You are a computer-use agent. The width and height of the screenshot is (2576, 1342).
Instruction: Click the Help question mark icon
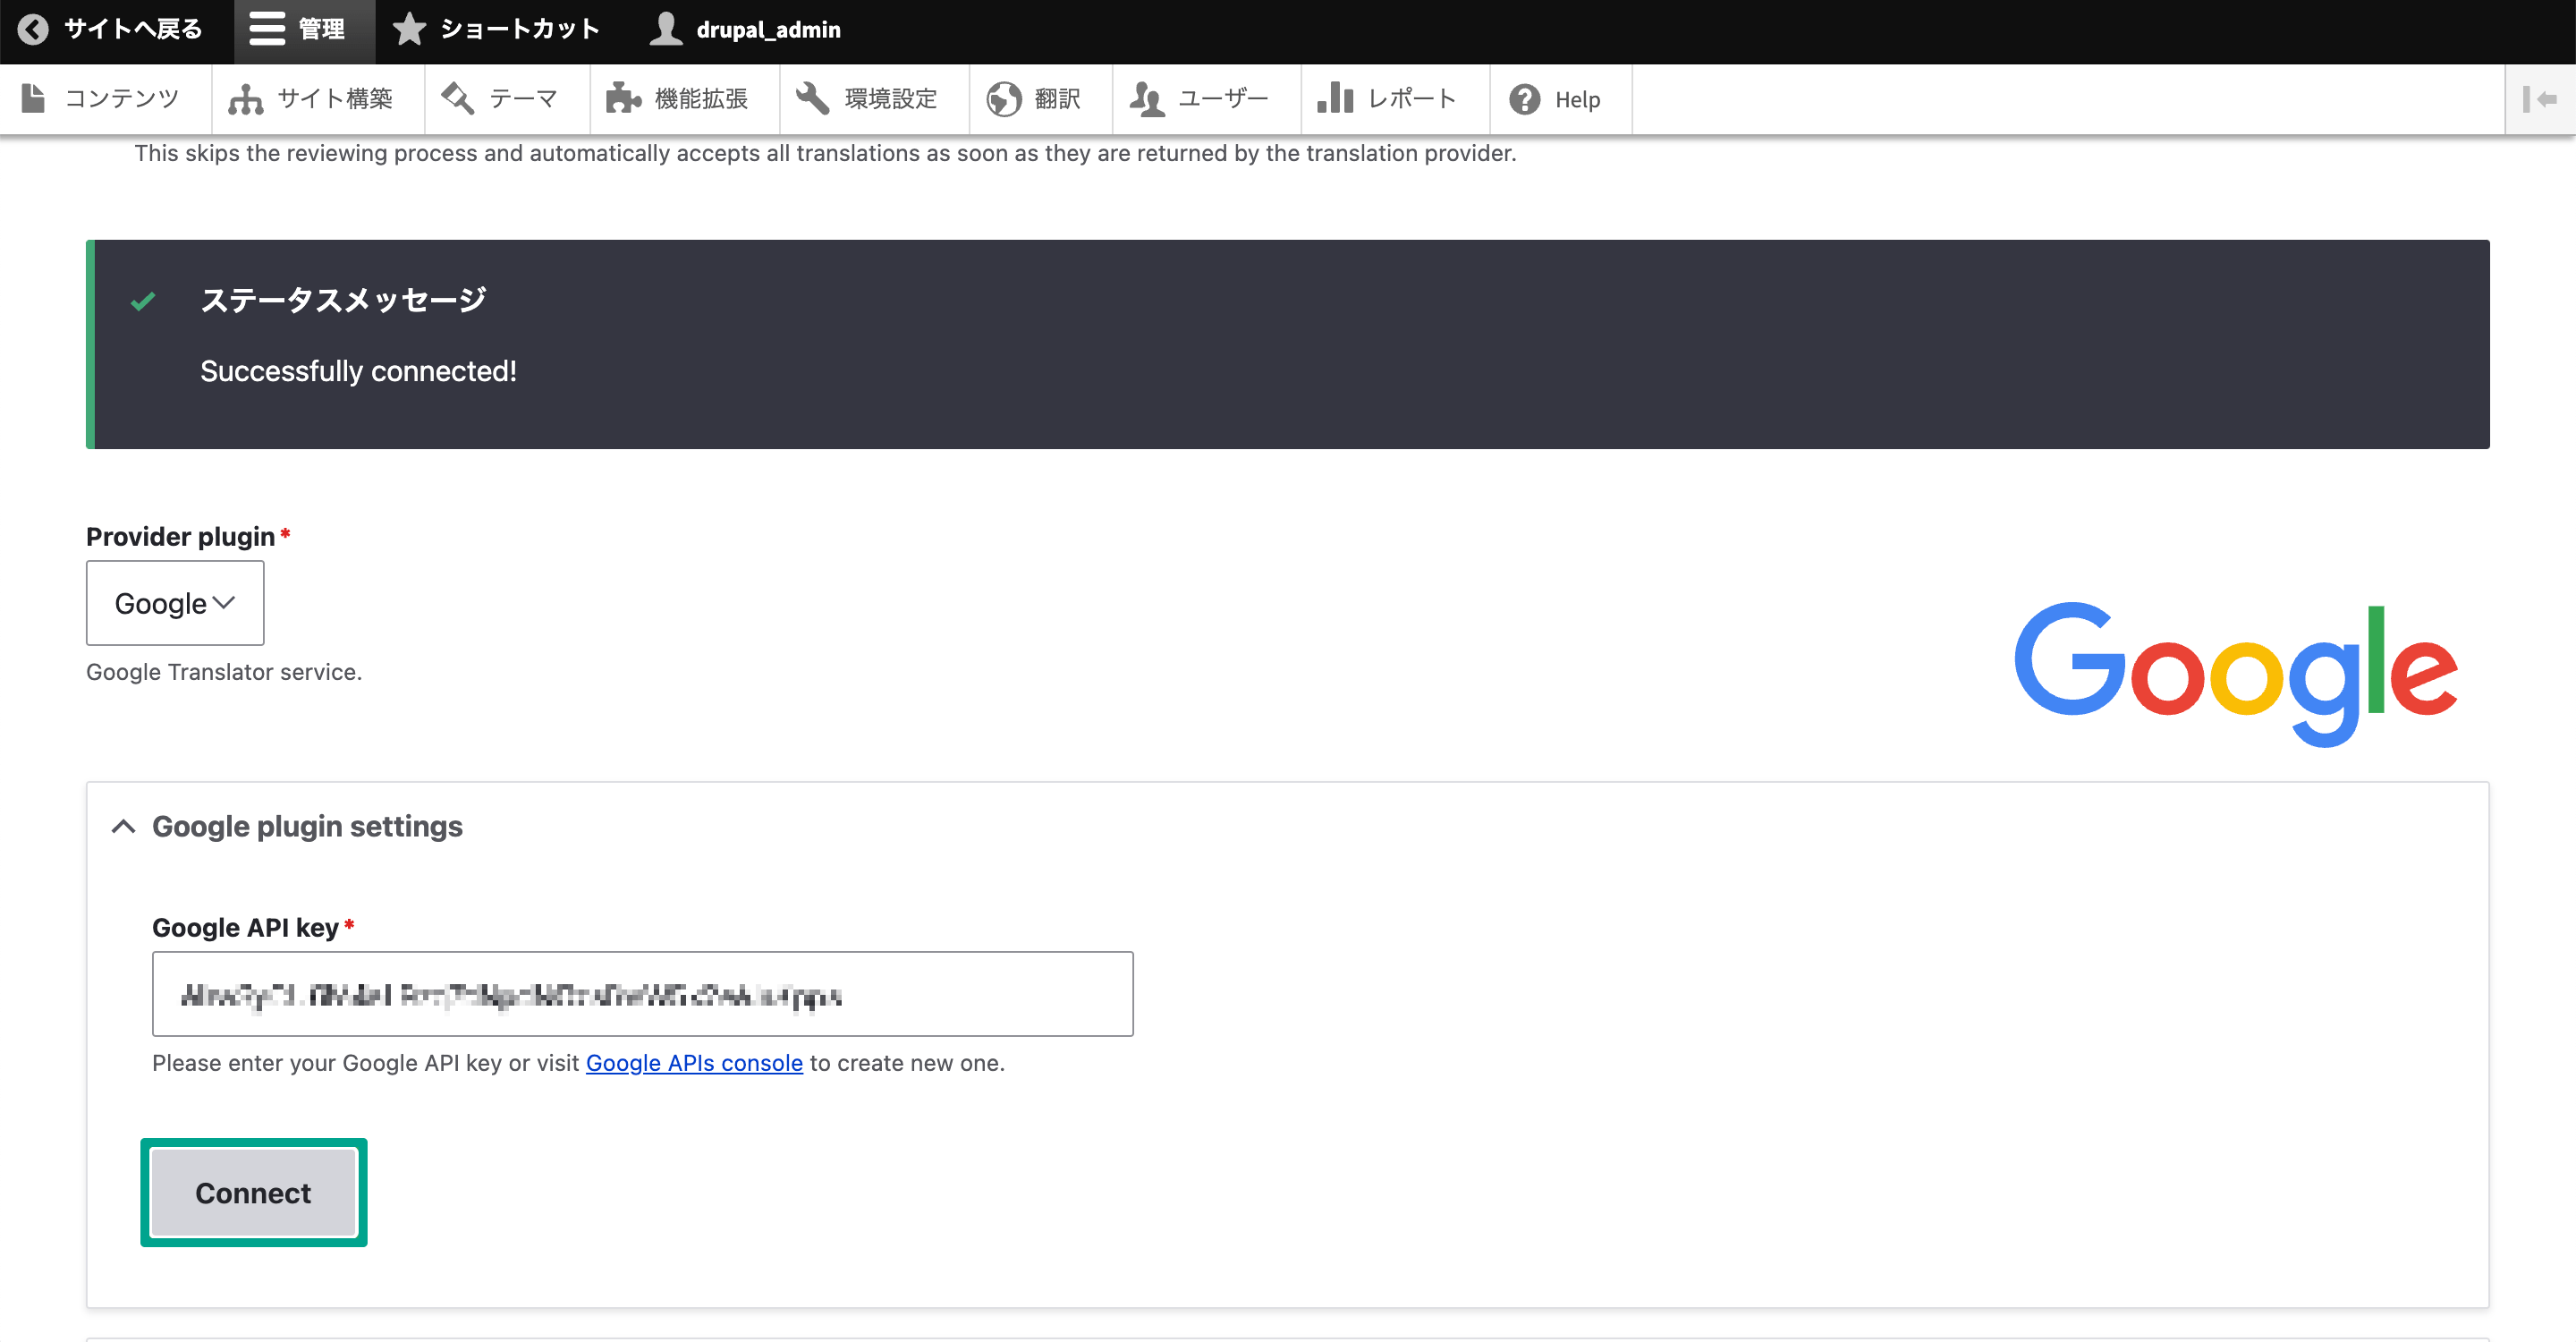point(1525,99)
